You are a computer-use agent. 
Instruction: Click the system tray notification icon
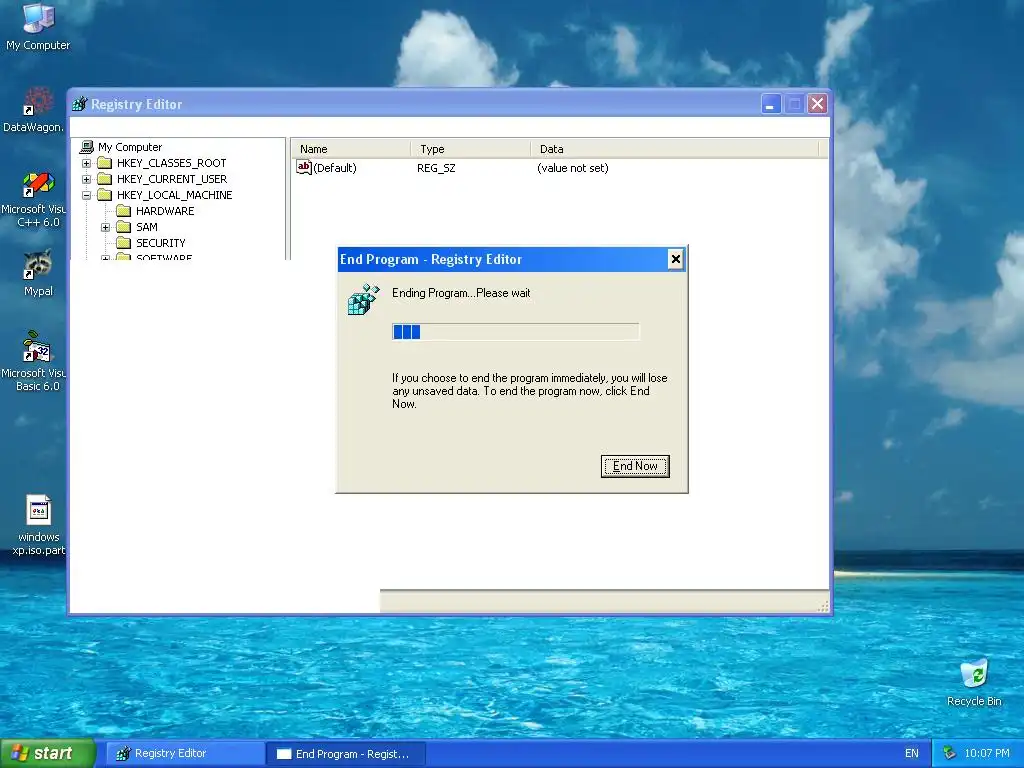(x=950, y=753)
